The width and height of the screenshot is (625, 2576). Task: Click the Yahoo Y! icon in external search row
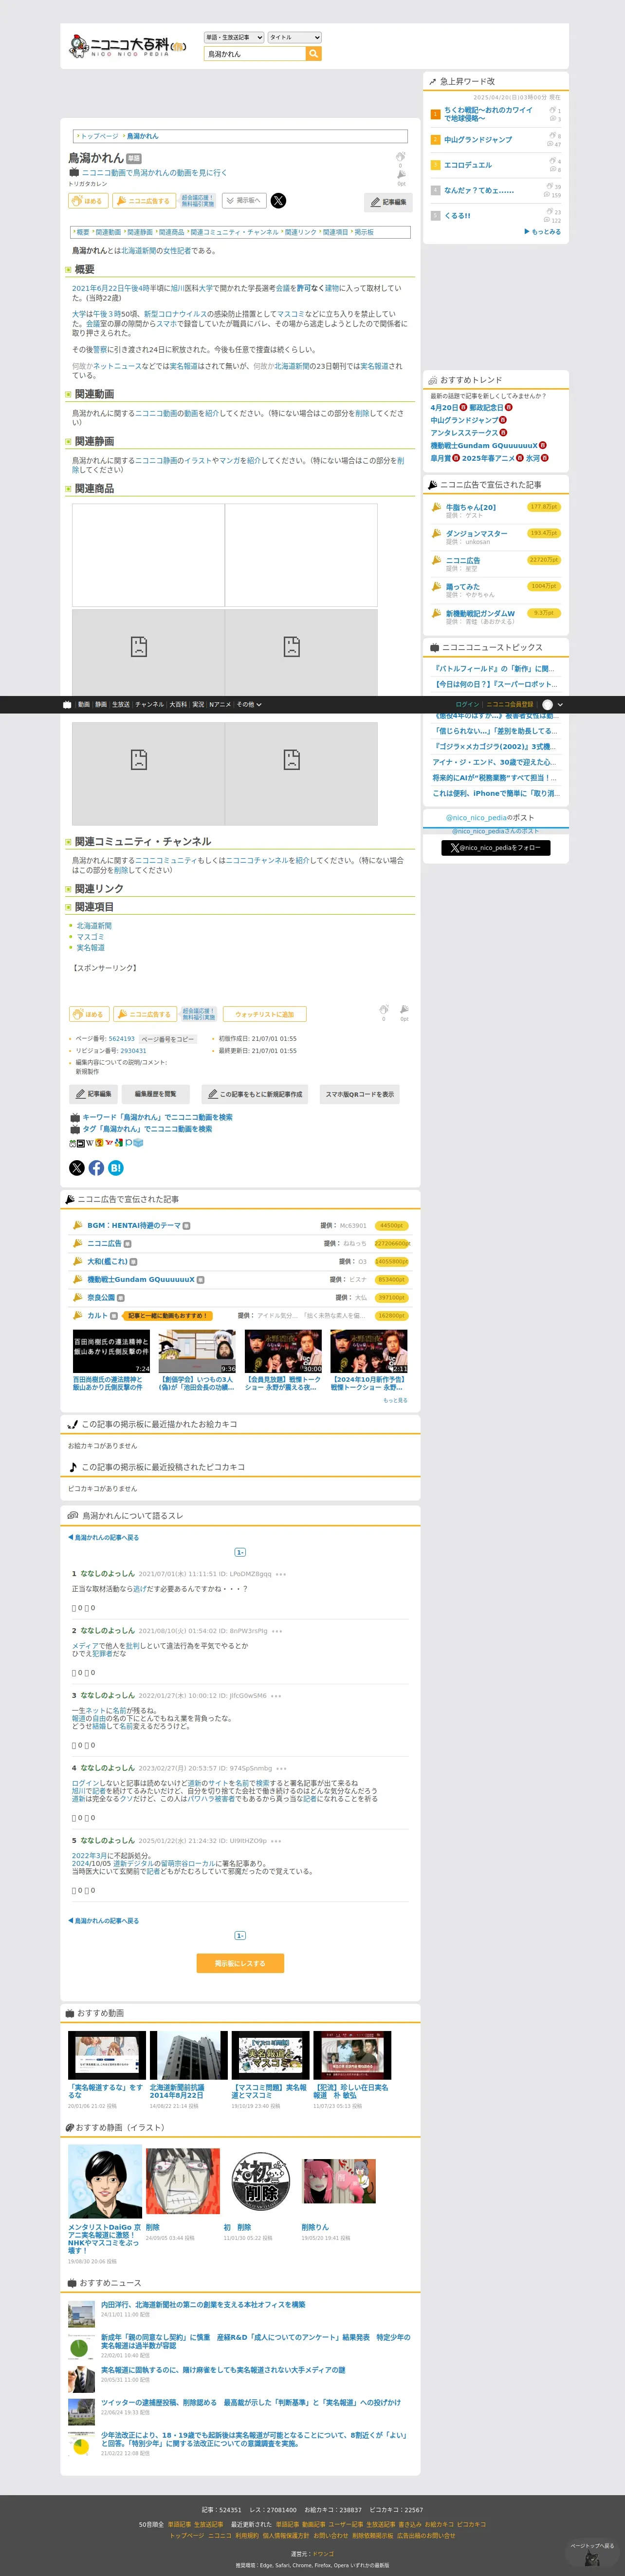108,1143
